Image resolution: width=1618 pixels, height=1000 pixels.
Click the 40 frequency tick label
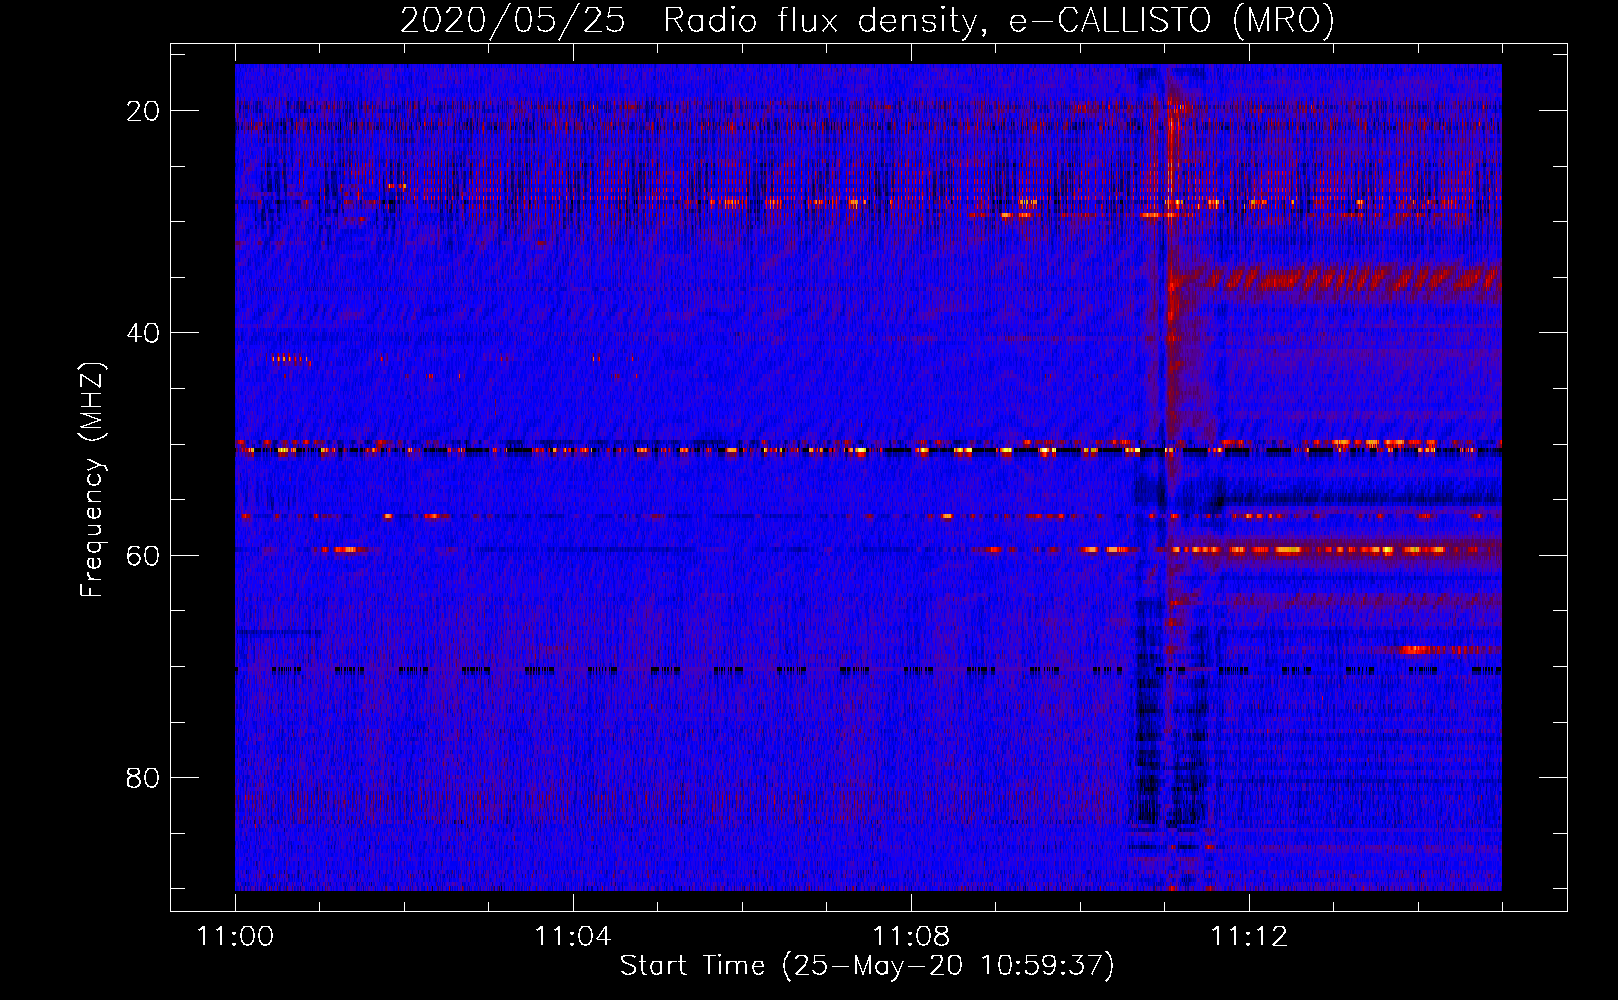click(x=143, y=333)
